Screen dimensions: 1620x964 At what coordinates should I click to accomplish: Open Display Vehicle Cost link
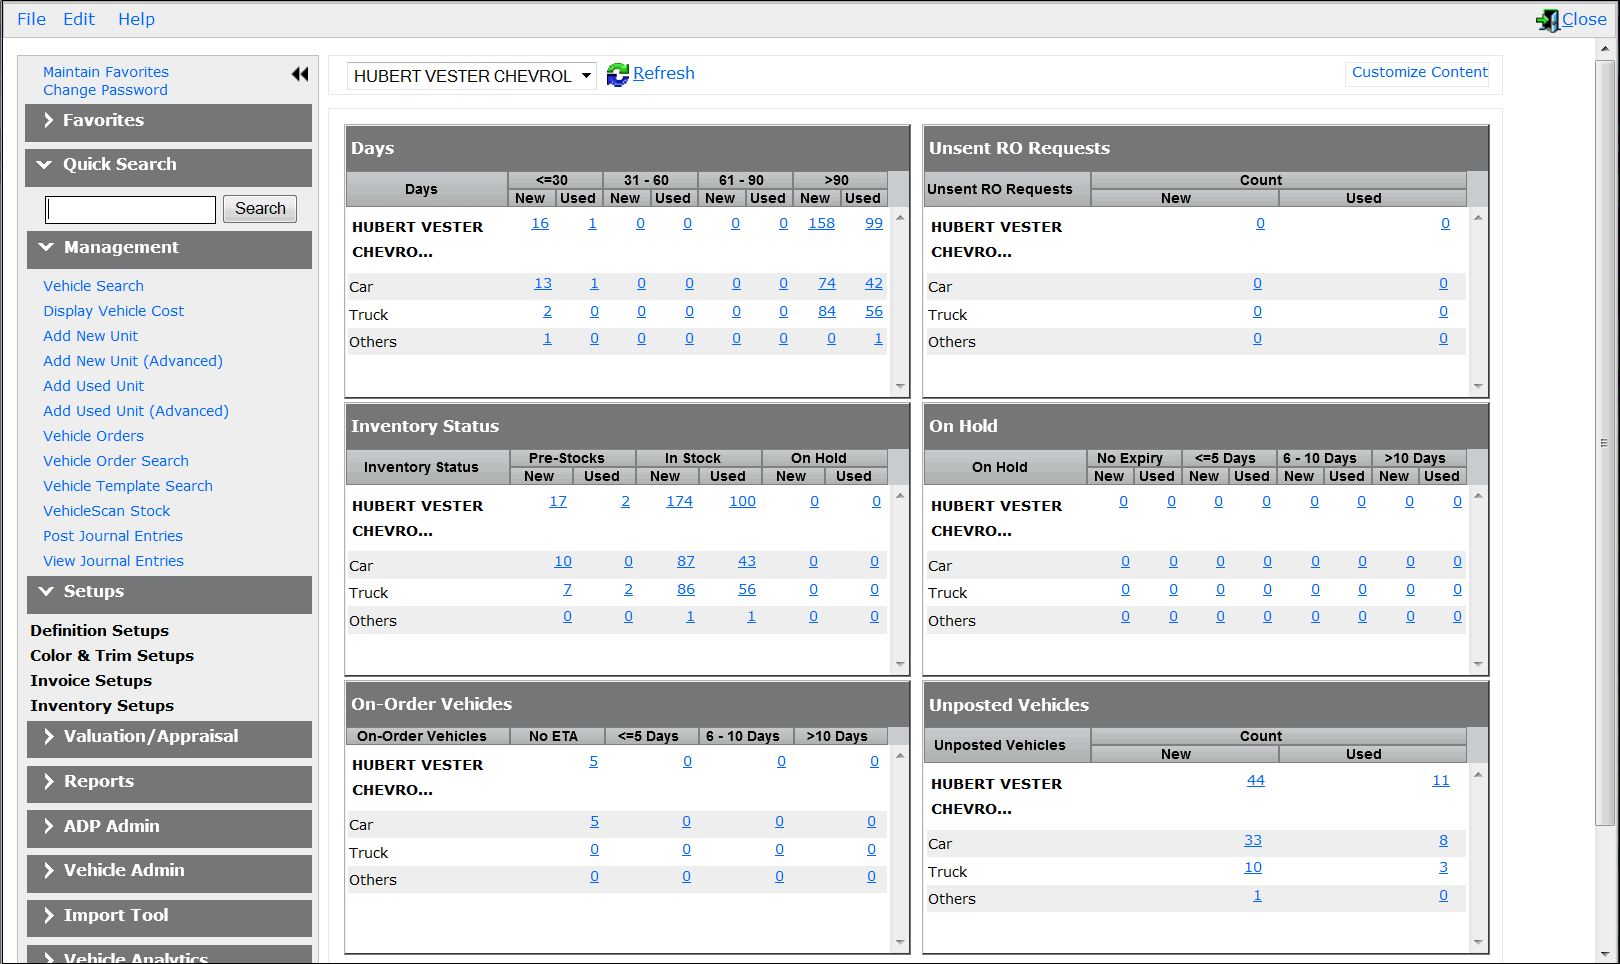tap(113, 311)
